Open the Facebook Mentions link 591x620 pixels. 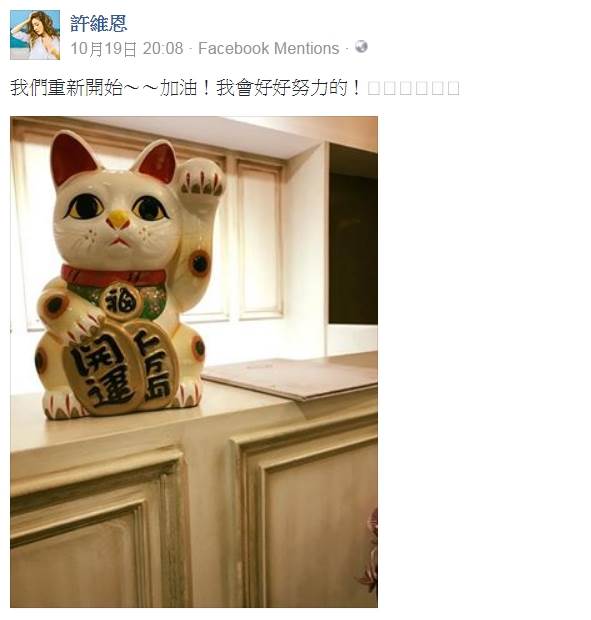[x=268, y=49]
